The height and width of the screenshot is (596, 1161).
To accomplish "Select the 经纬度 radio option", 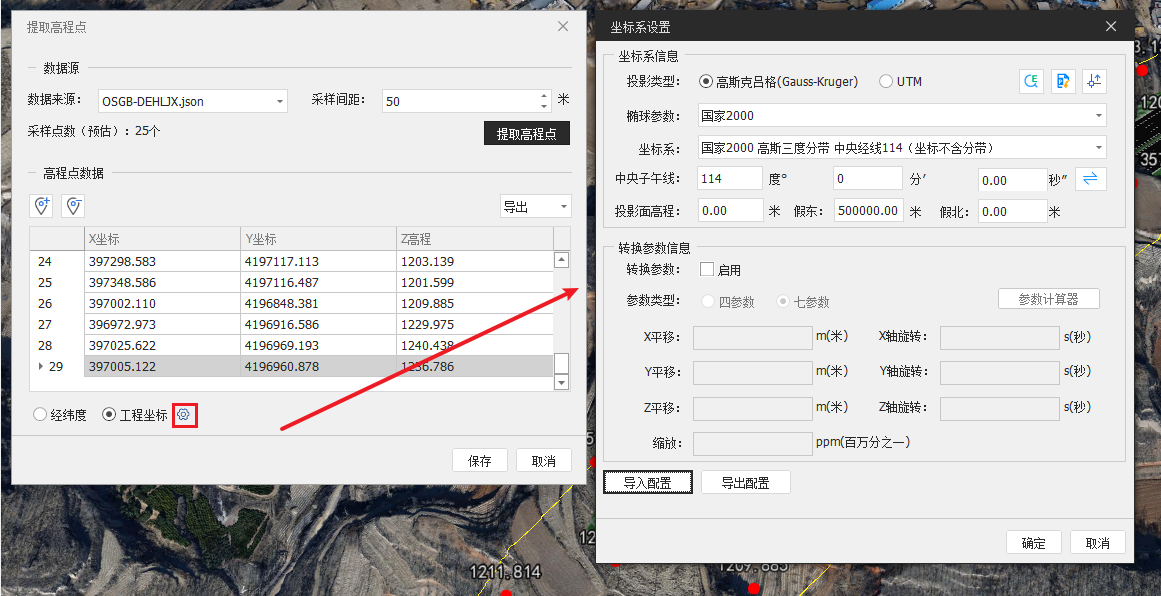I will coord(40,415).
